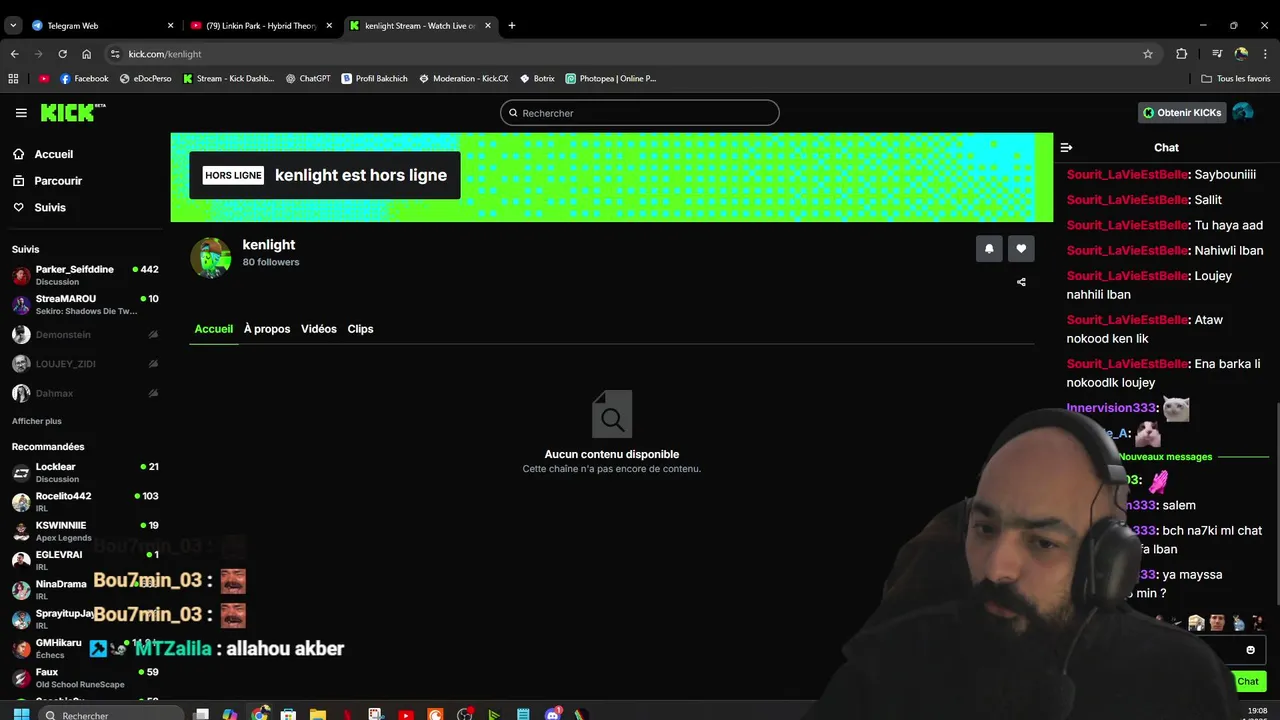This screenshot has height=720, width=1280.
Task: Open recommended channel EGLEVRAI
Action: coord(85,560)
